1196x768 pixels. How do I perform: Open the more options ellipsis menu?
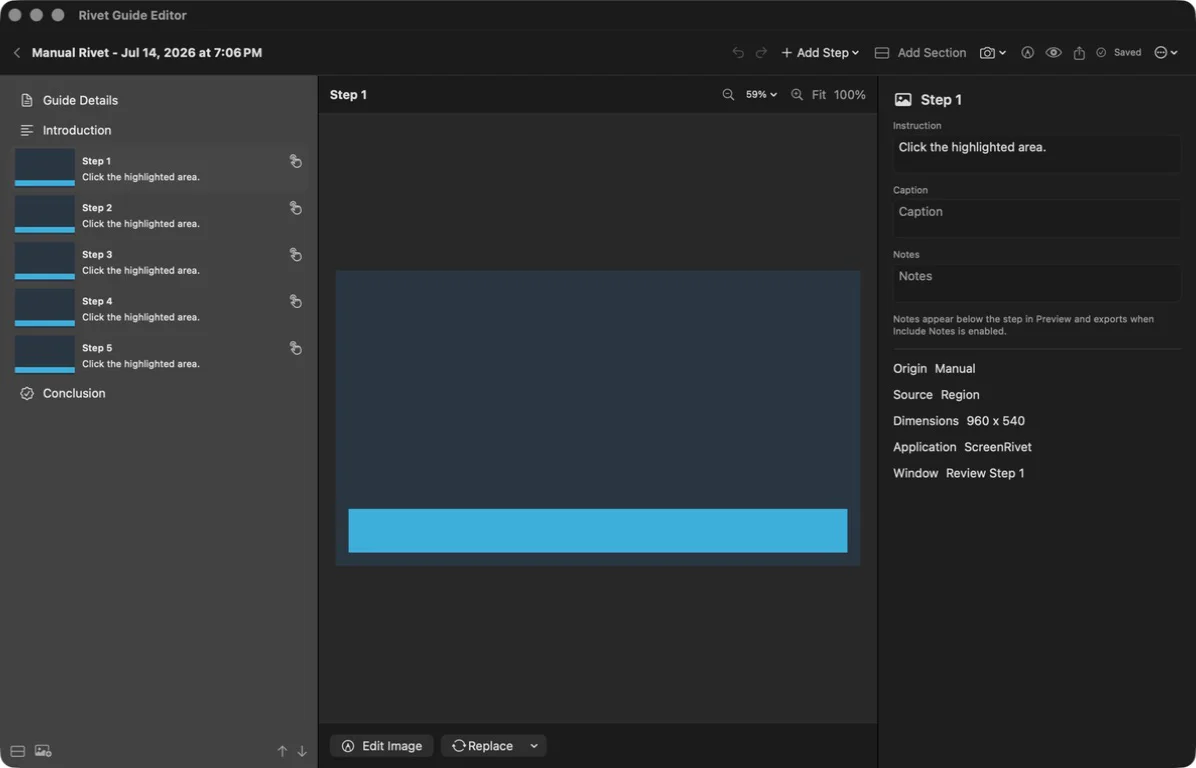coord(1165,53)
